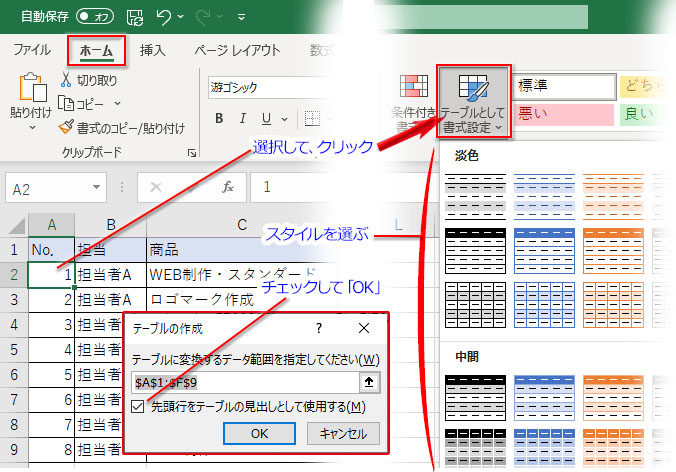Click キャンセル in テーブルの作成 dialog
676x472 pixels.
coord(343,434)
